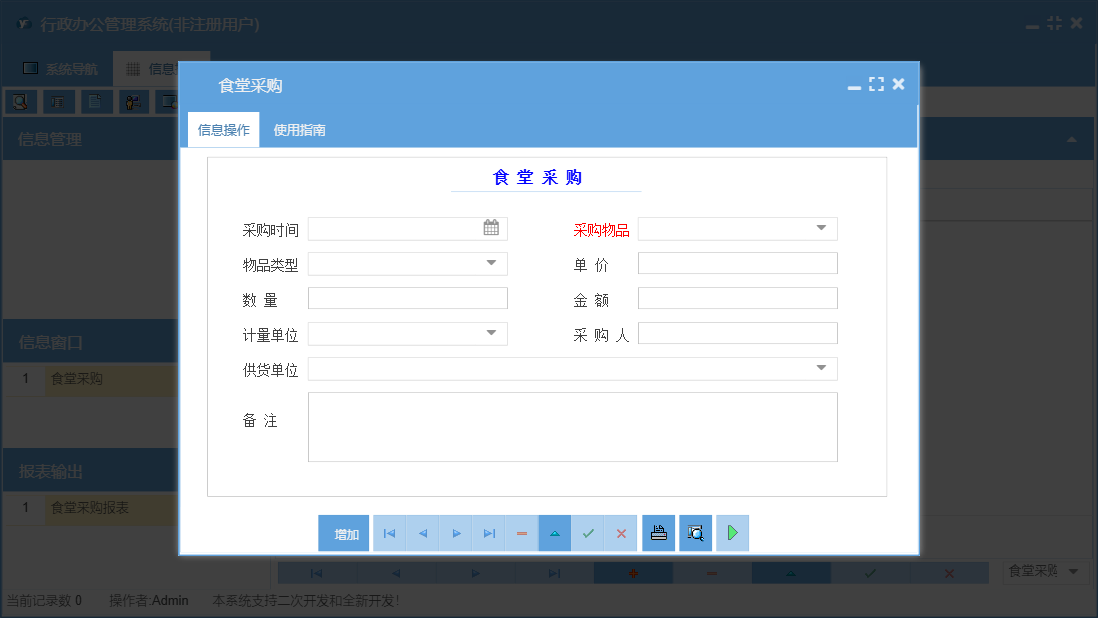Click the edit up-triangle icon in dialog toolbar
1098x618 pixels.
click(555, 533)
